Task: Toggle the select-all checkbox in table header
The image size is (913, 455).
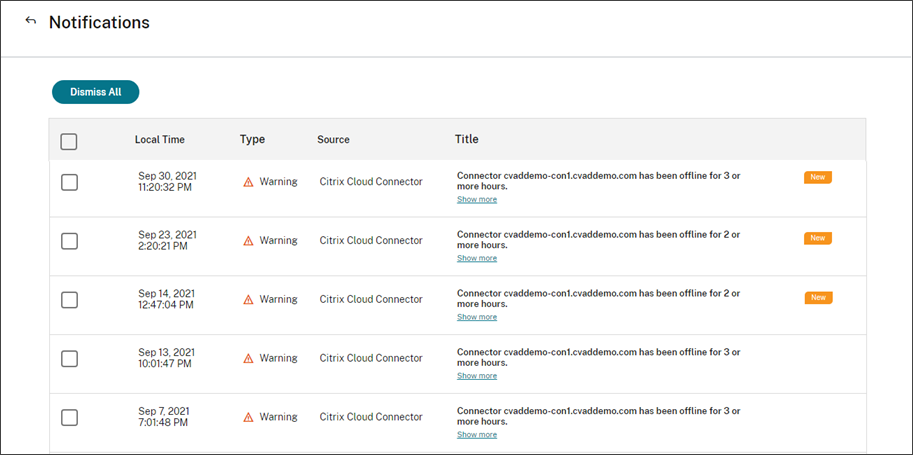Action: [x=69, y=141]
